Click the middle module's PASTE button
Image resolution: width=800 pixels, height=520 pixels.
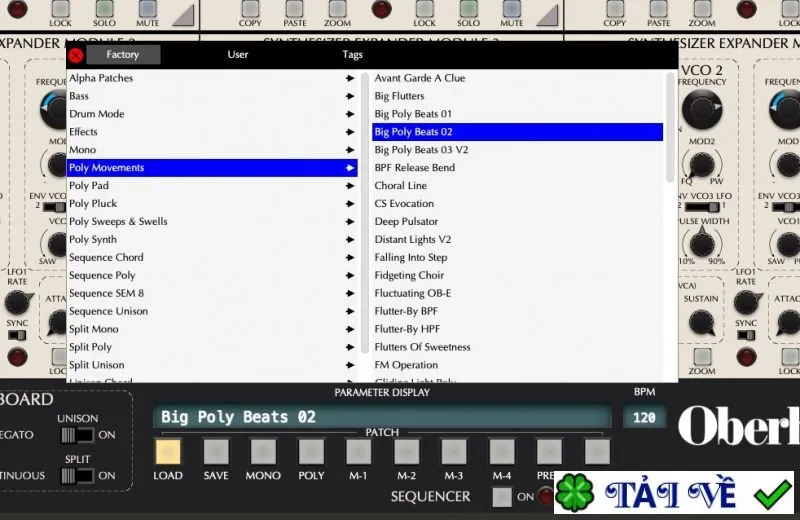coord(294,8)
